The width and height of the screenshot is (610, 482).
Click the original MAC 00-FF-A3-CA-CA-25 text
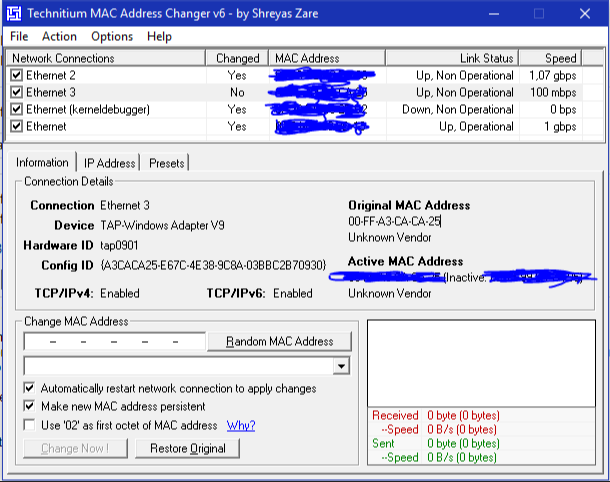(x=394, y=221)
